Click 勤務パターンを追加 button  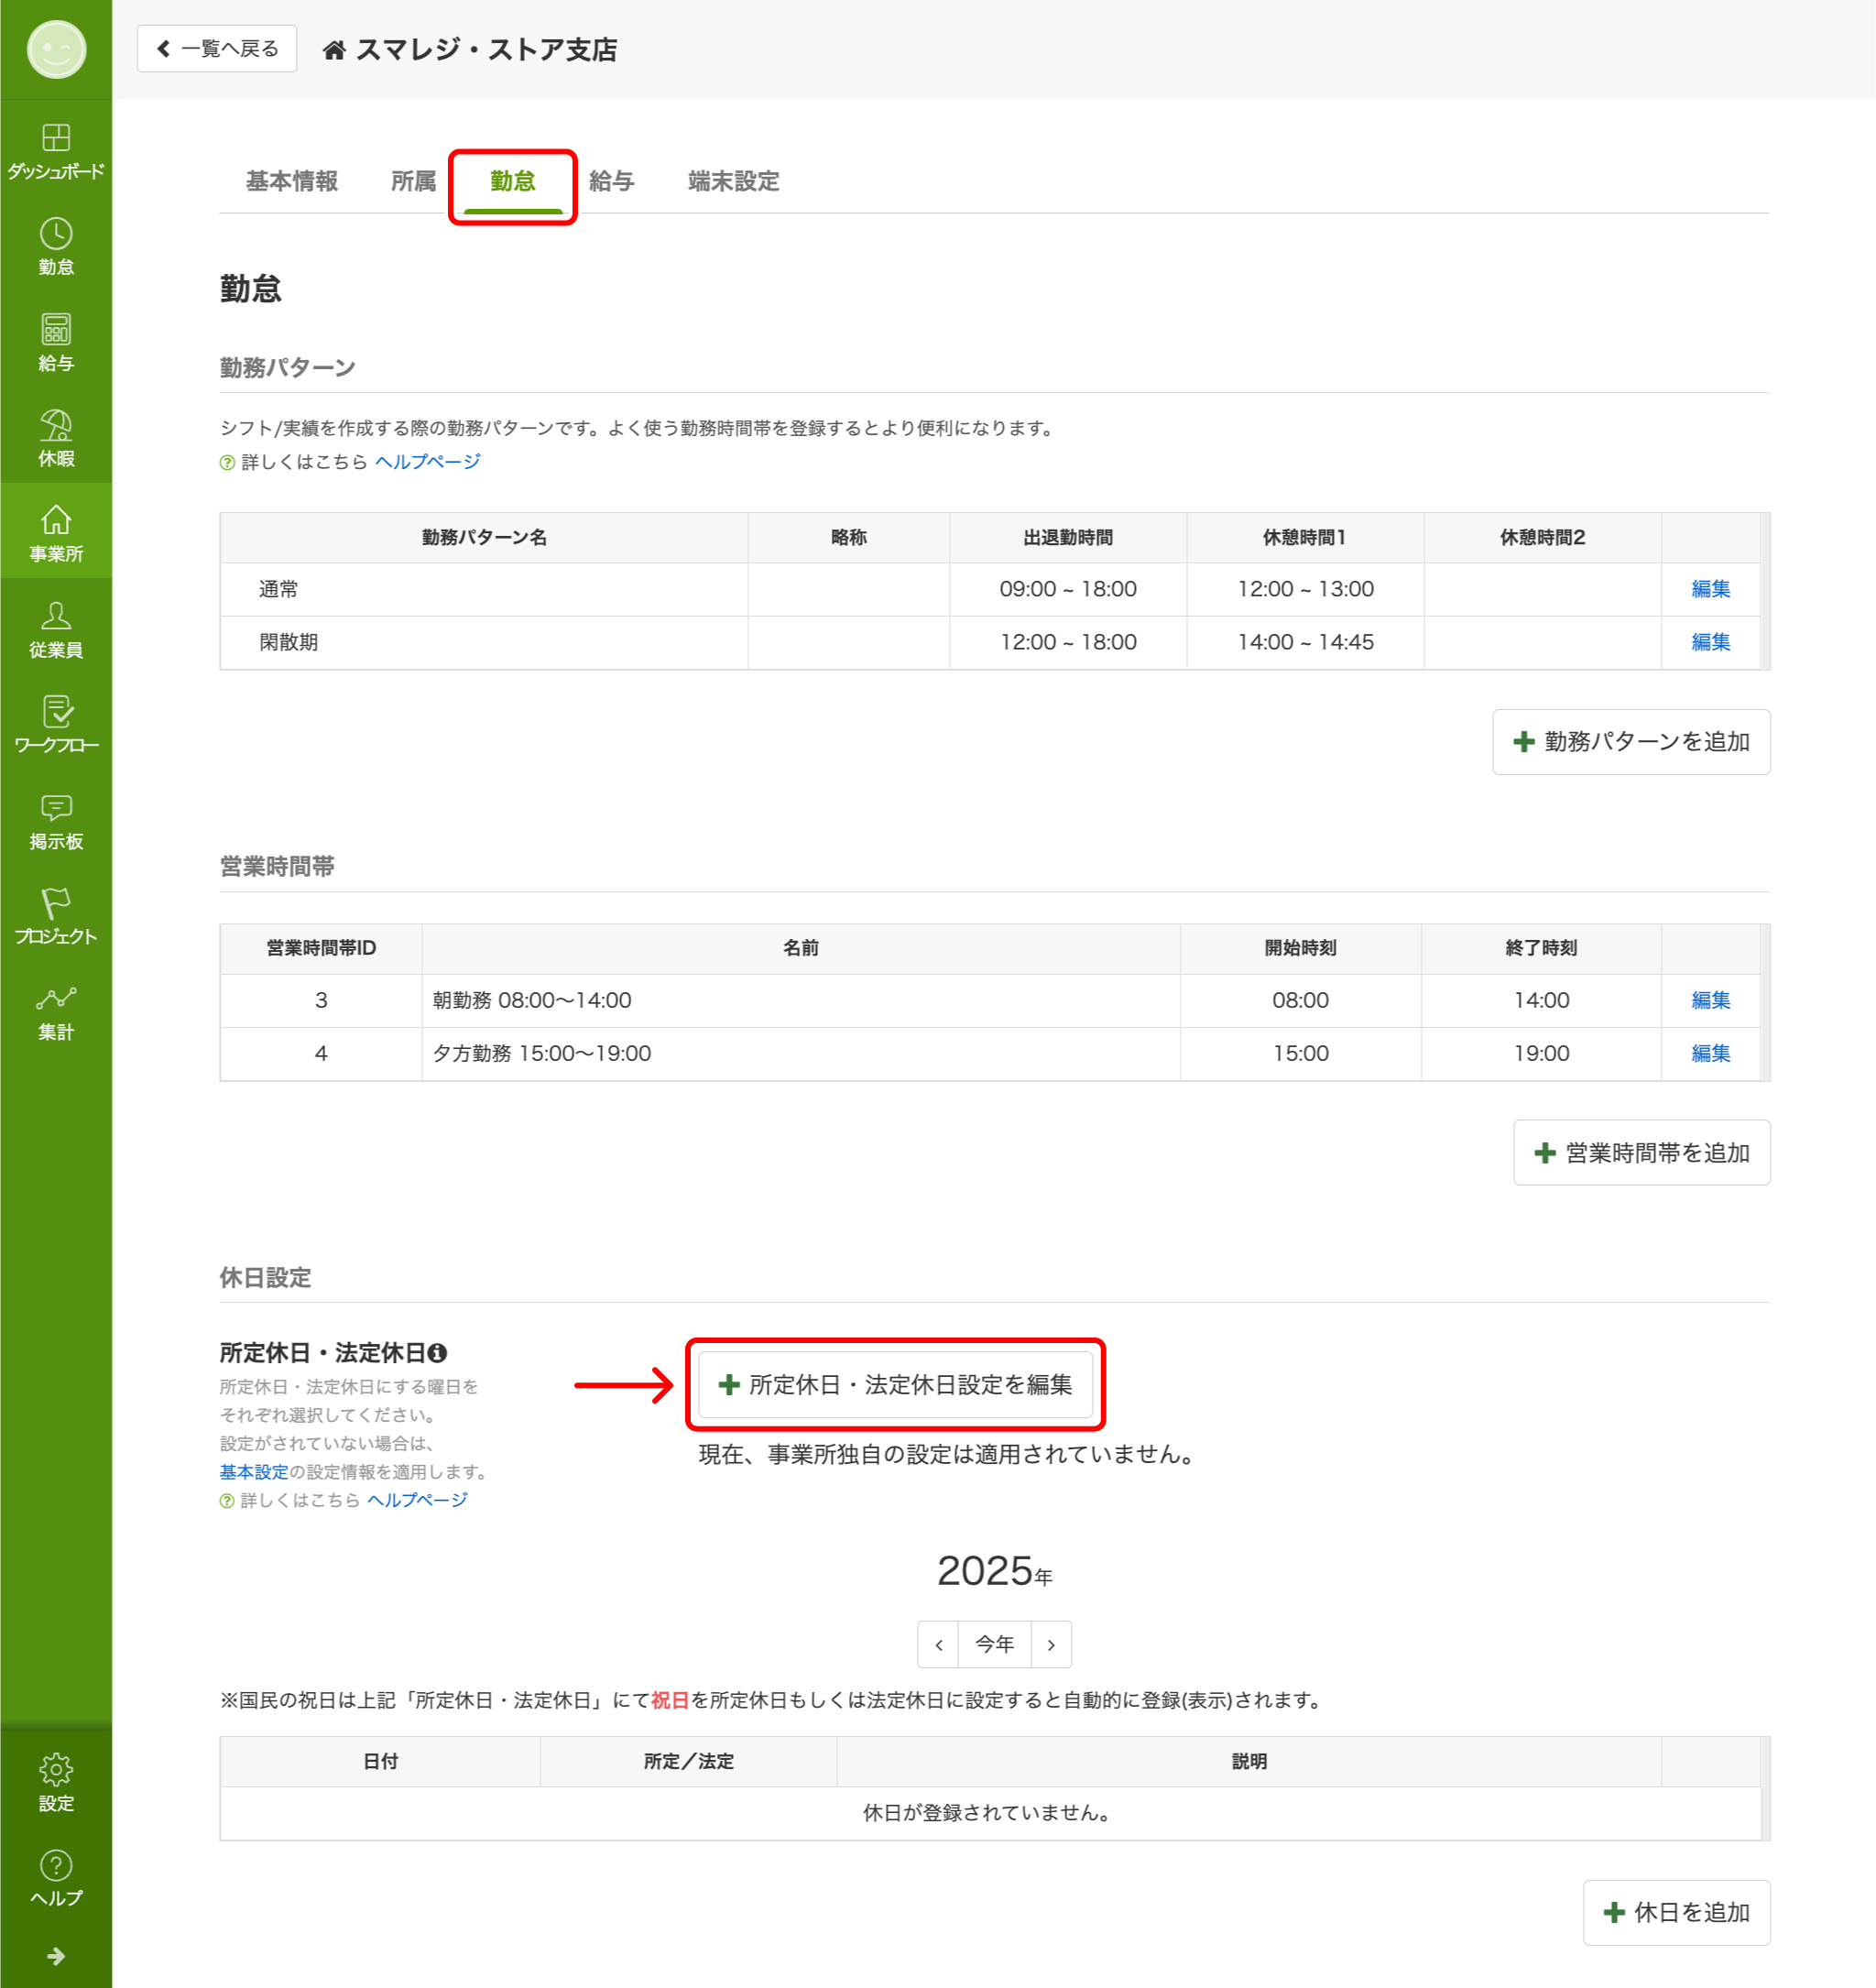coord(1630,742)
